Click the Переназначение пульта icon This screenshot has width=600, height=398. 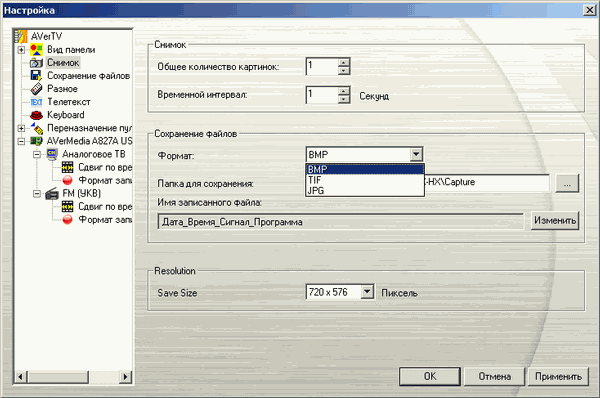(37, 128)
